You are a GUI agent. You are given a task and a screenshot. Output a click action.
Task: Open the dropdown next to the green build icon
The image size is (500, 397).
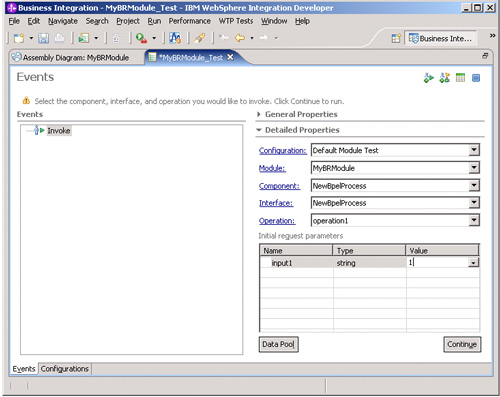[x=96, y=38]
